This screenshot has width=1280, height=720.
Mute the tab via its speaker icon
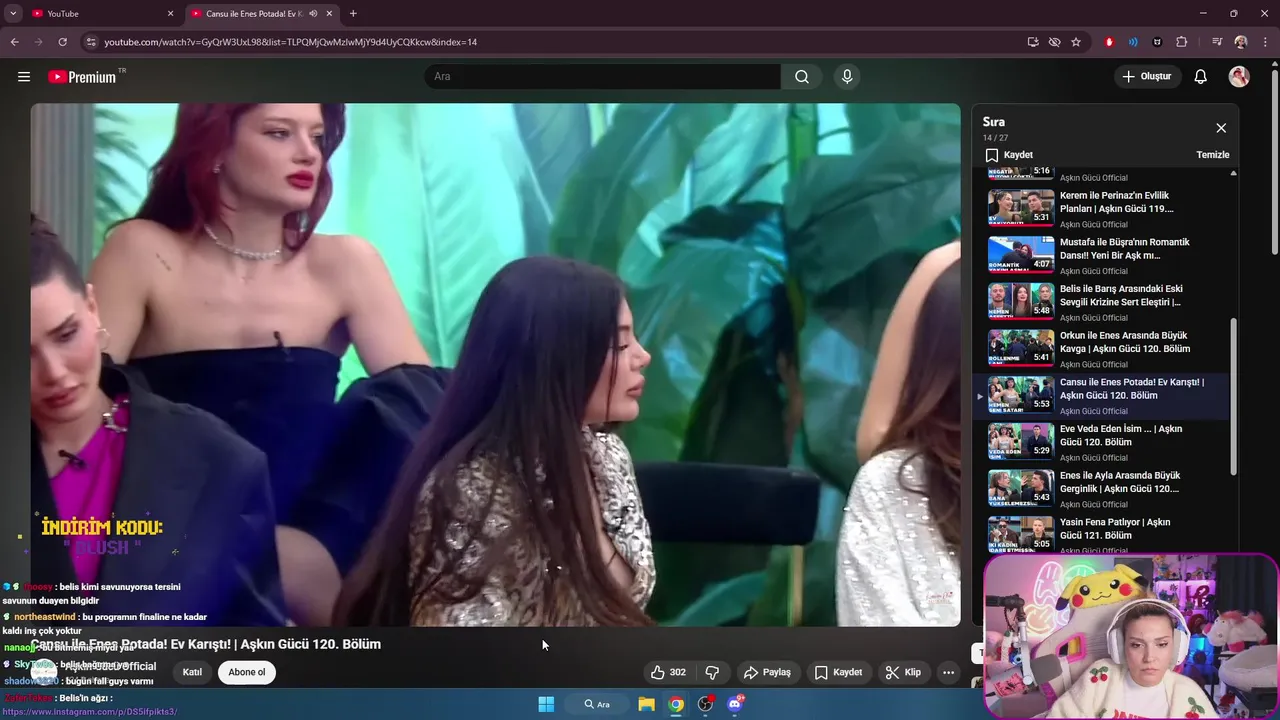click(313, 14)
